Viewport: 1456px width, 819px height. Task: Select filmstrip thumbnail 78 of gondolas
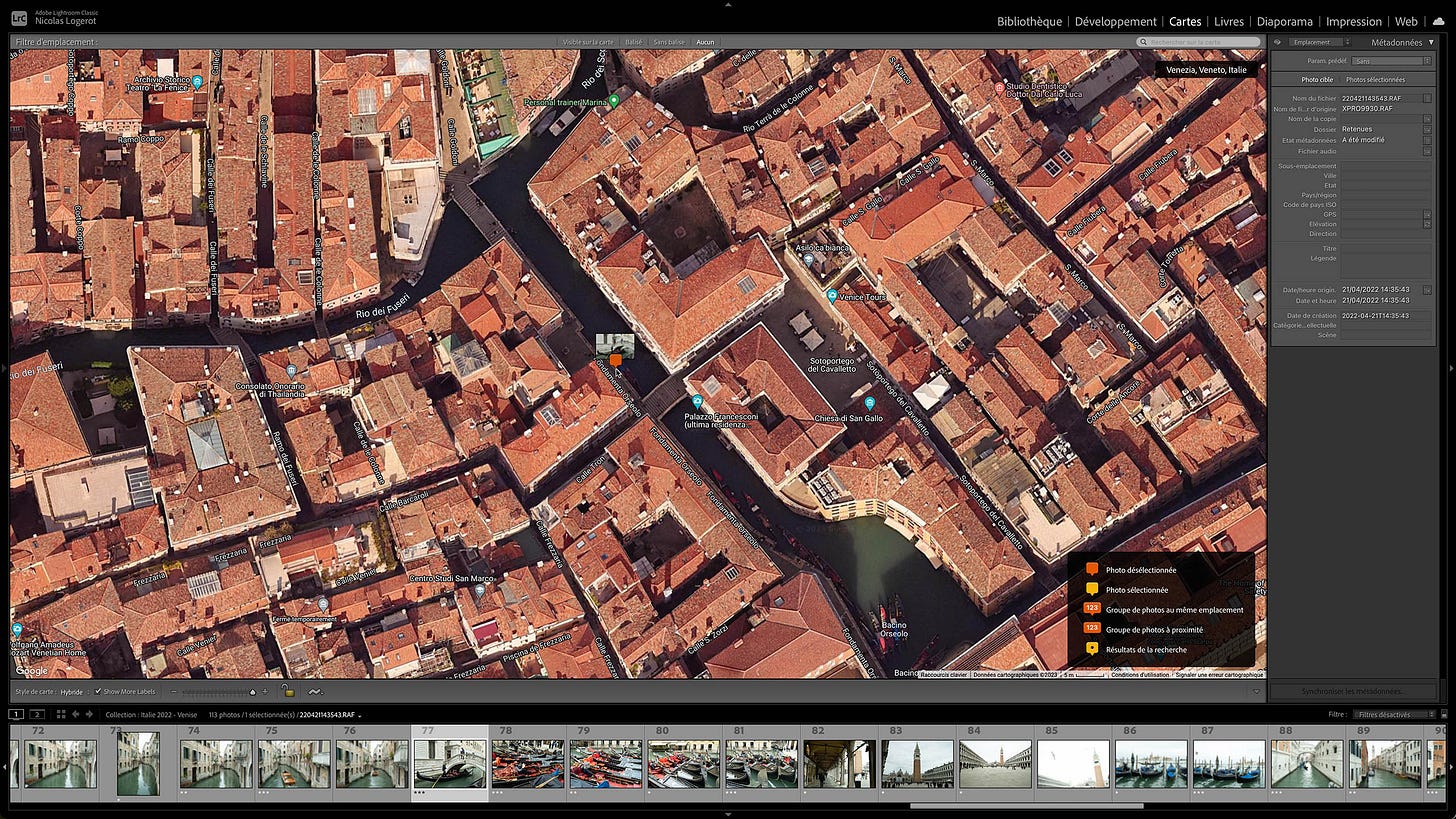[528, 764]
